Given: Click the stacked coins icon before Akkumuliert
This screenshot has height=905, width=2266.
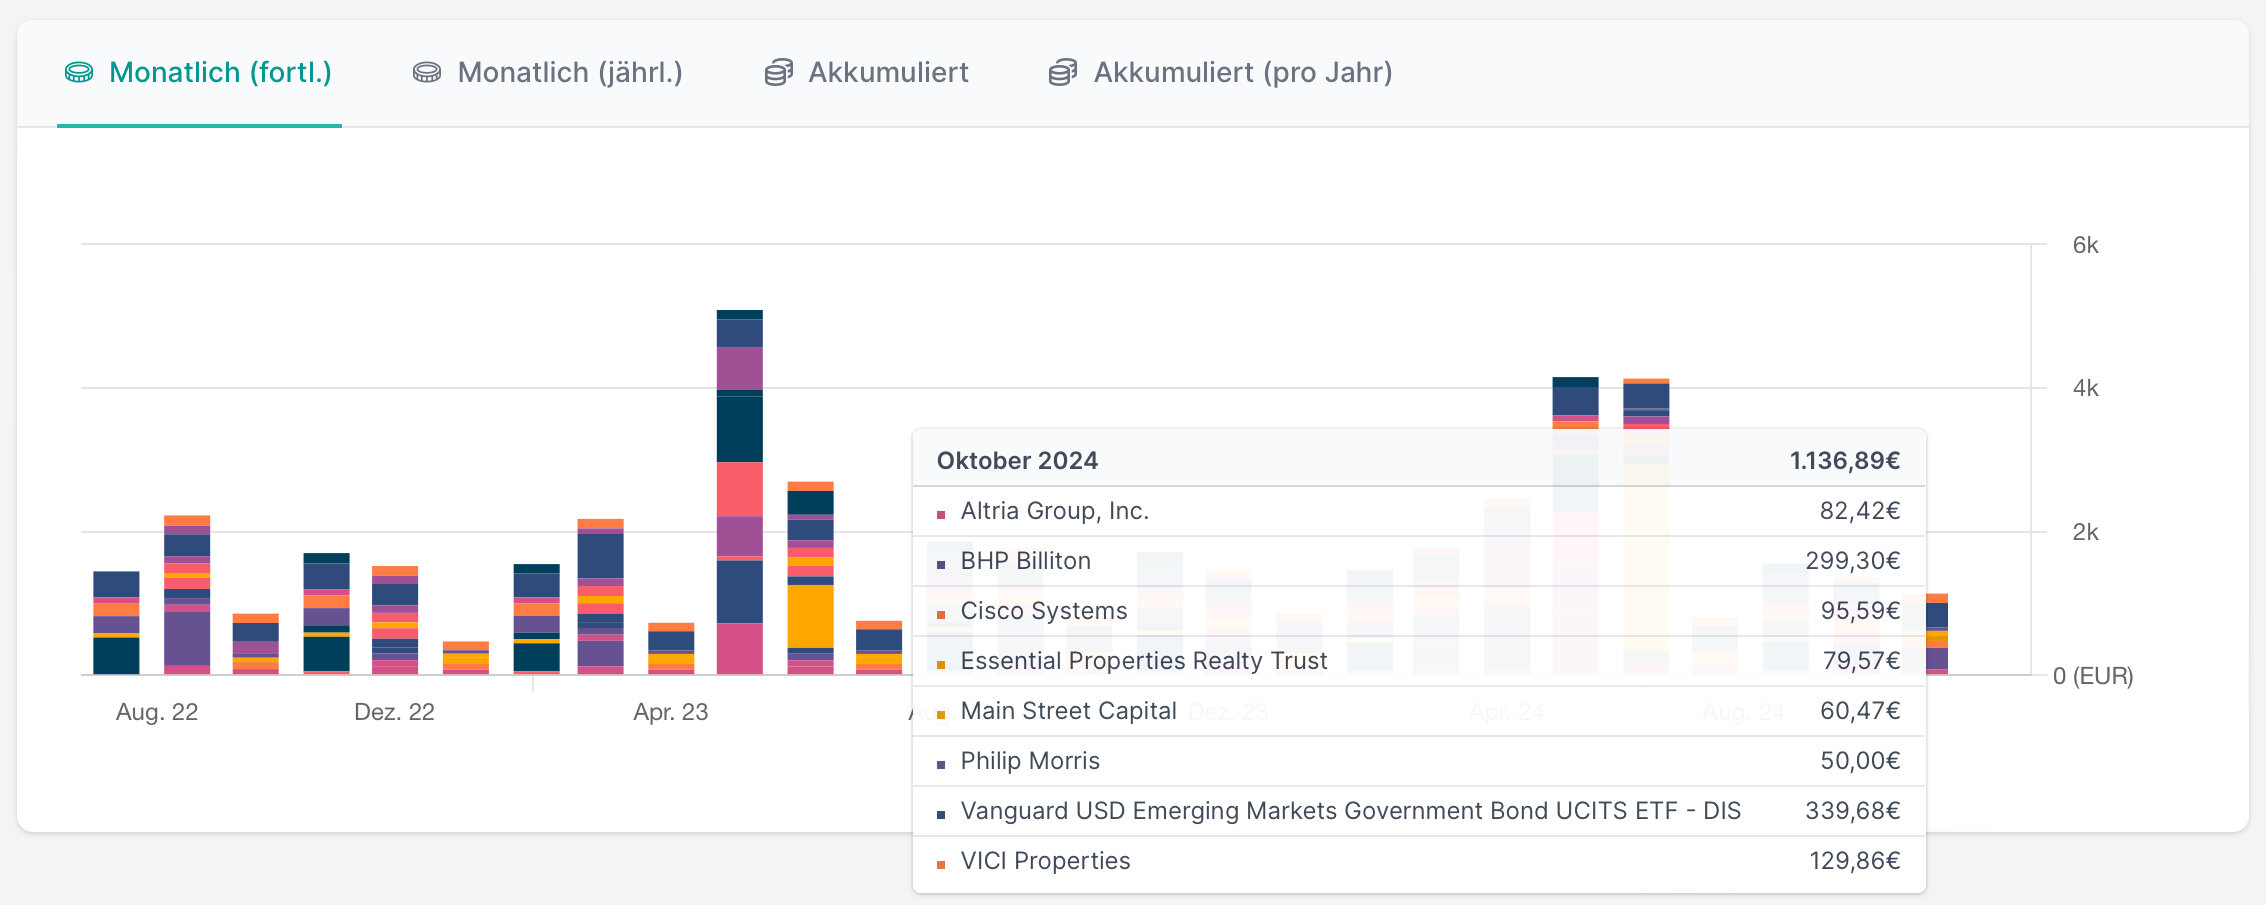Looking at the screenshot, I should click(779, 72).
